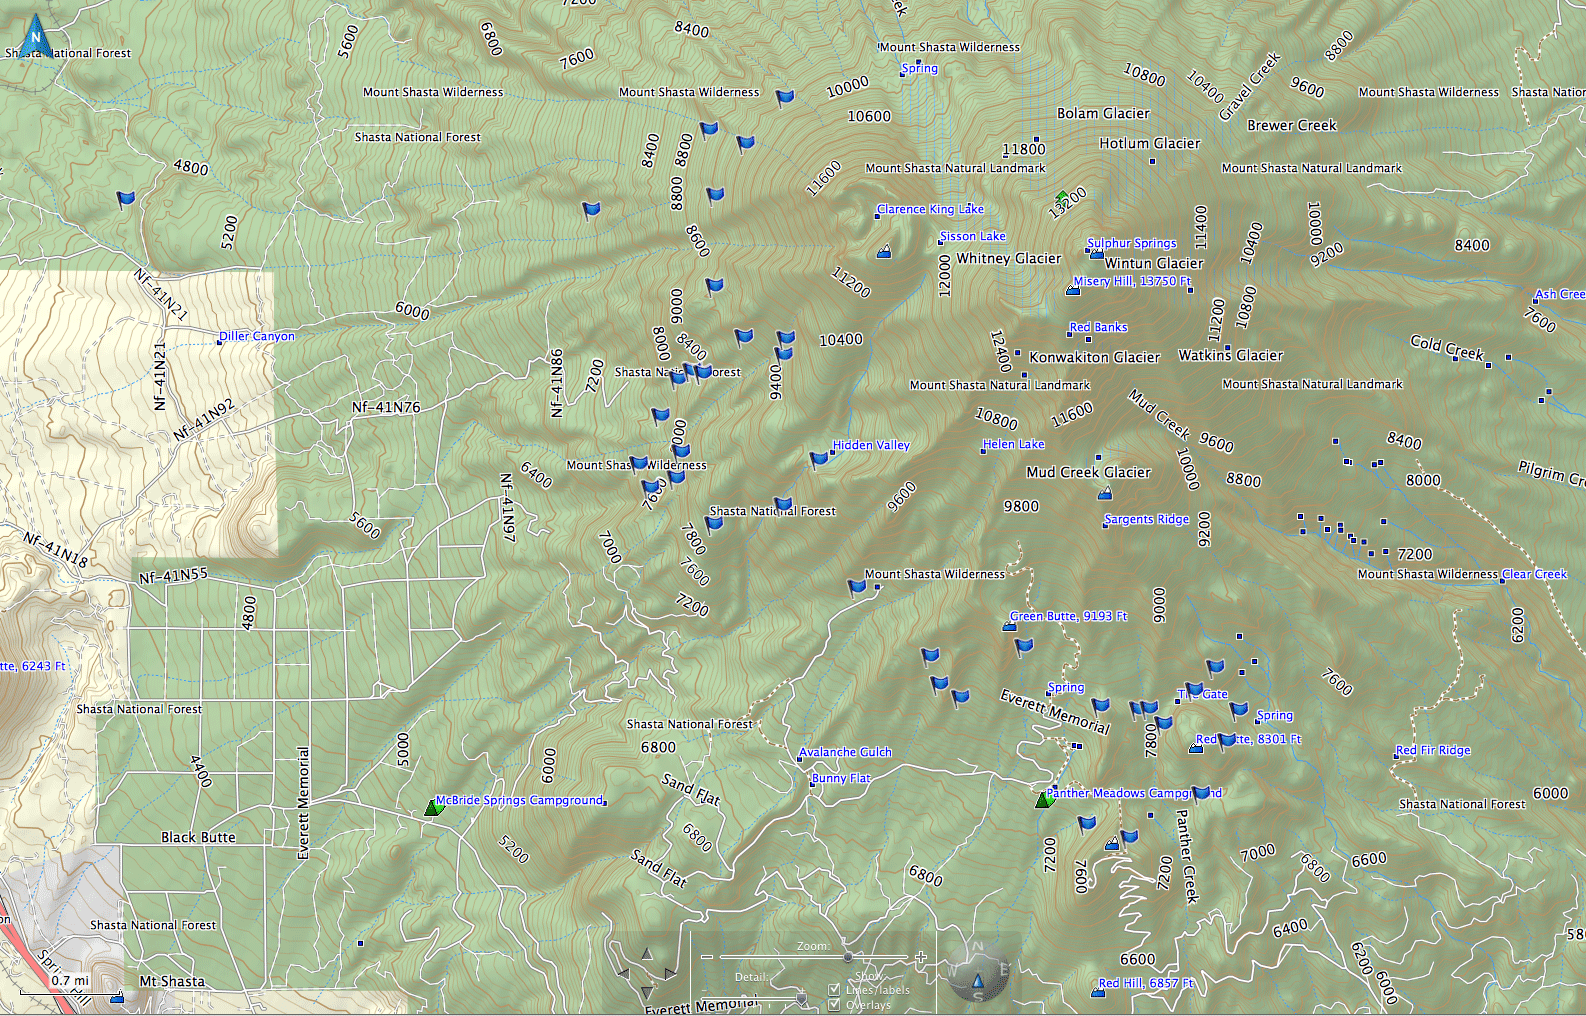Click the zoom out minus button

[708, 958]
